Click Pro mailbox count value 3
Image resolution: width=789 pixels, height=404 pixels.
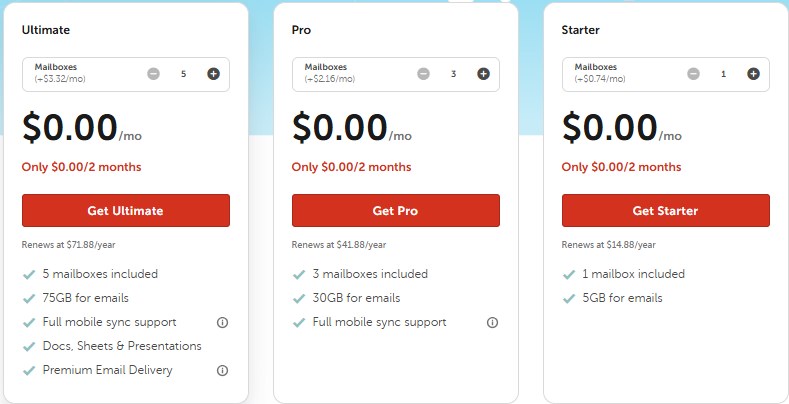click(453, 74)
